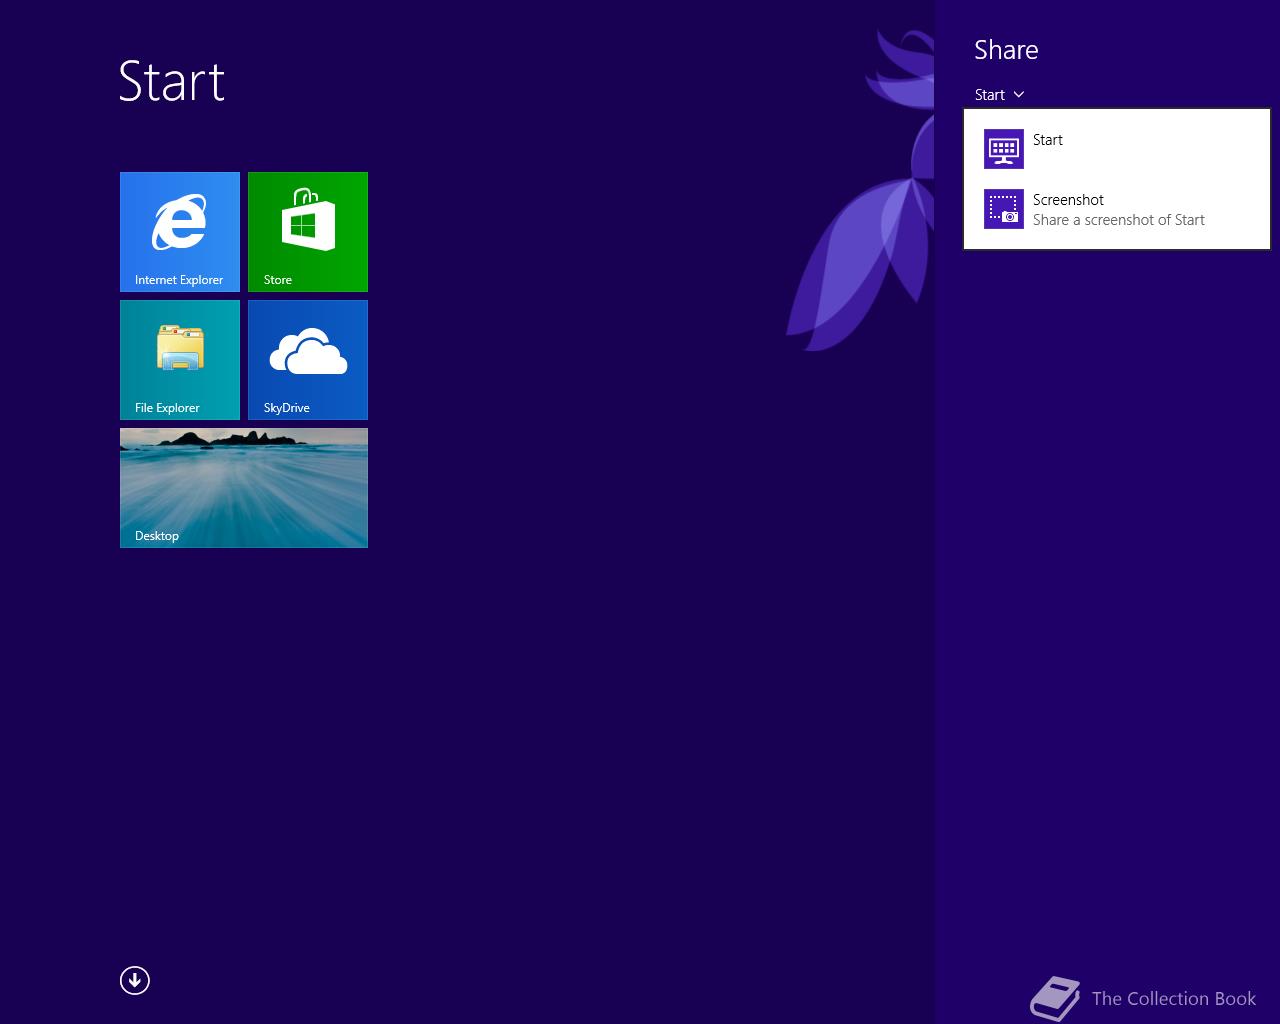Click the Share pane heading
The width and height of the screenshot is (1280, 1024).
coord(1006,50)
